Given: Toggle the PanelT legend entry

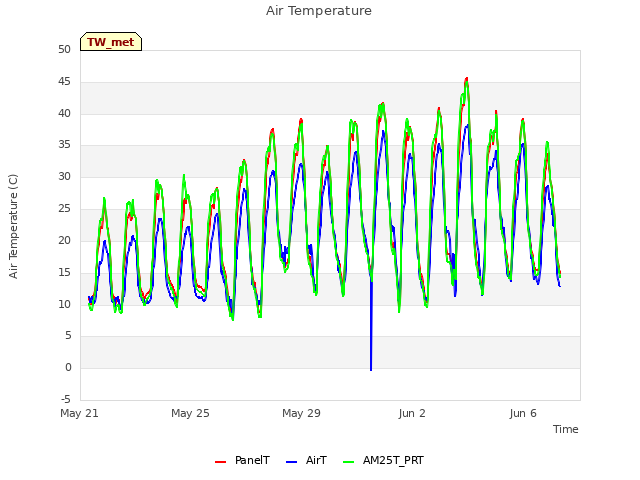Looking at the screenshot, I should click(242, 460).
